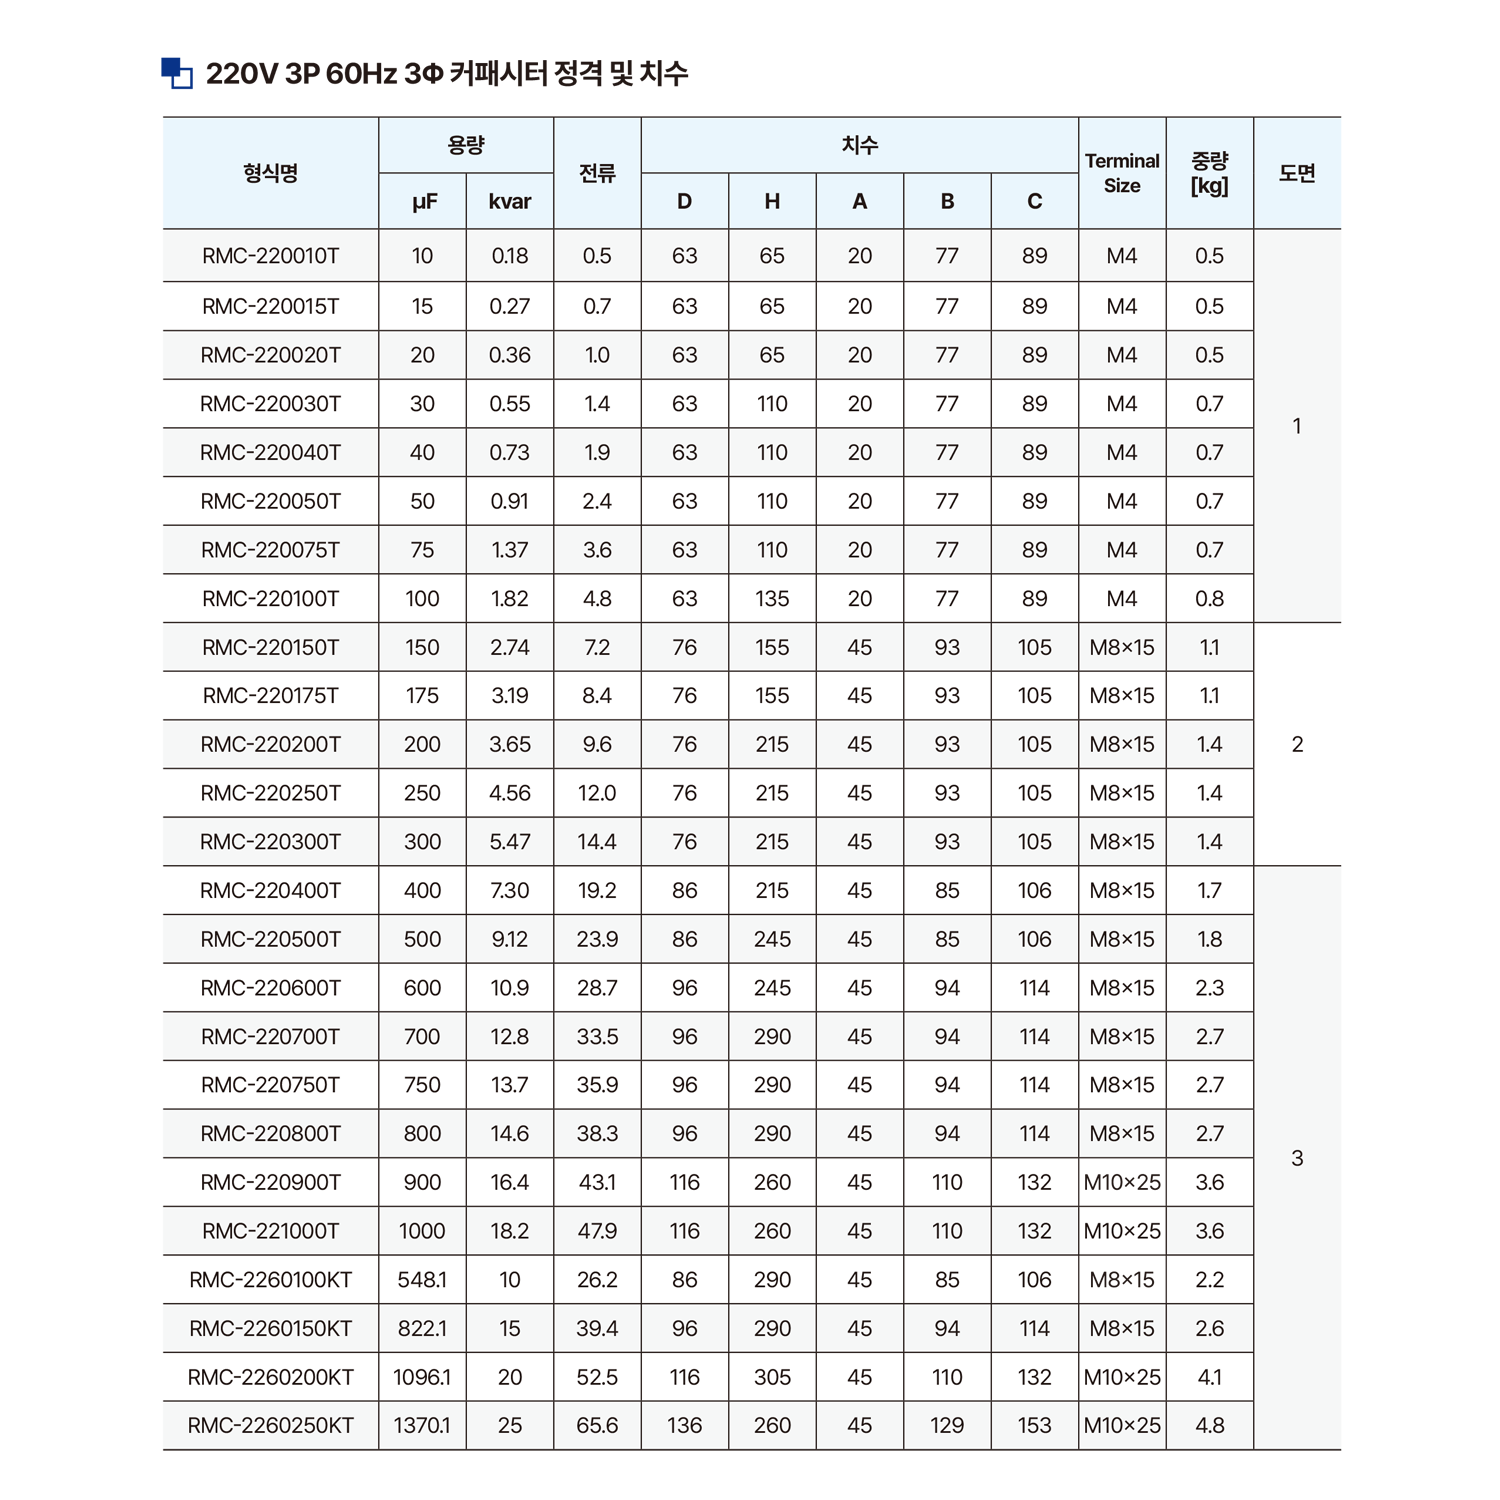Select the title text 220V 3P 60Hz 3Φ 커패시터 정격 및 치수
Screen dimensions: 1500x1500
pos(447,74)
